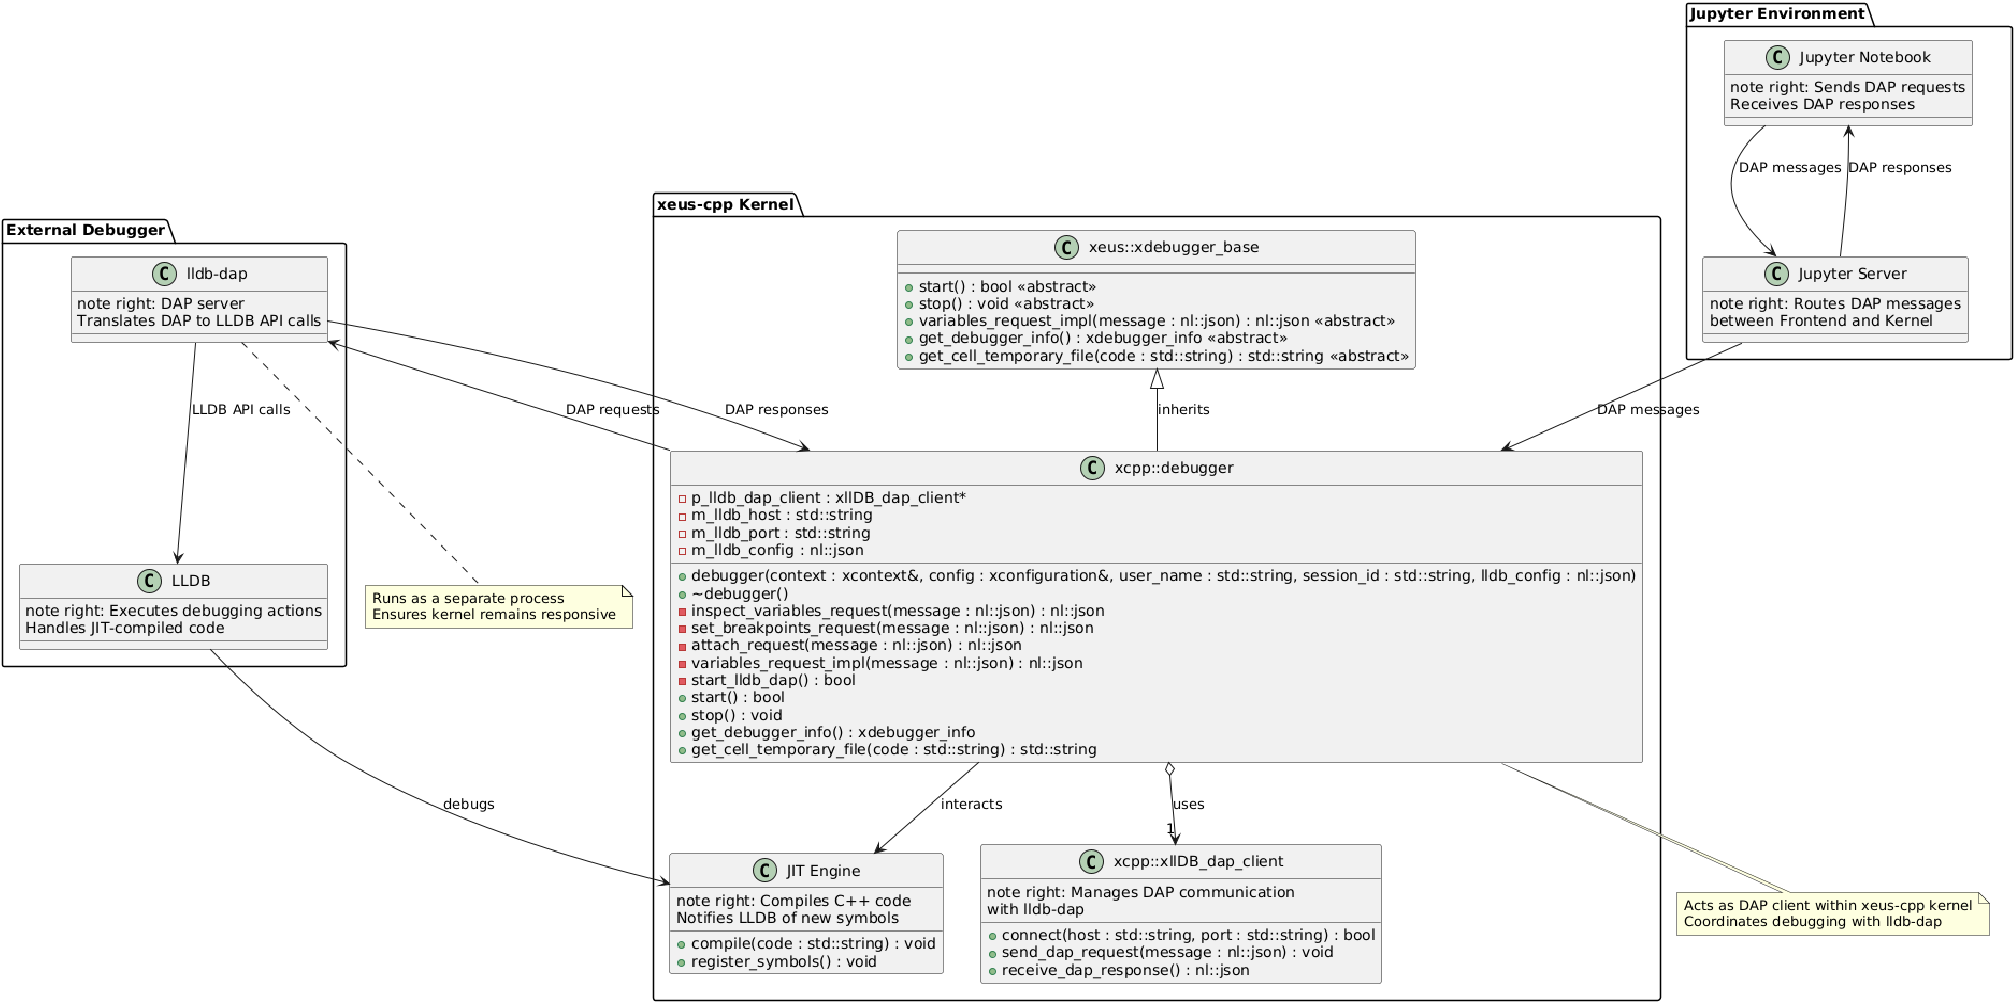
Task: Click the Jupyter Notebook class title
Action: point(1864,58)
